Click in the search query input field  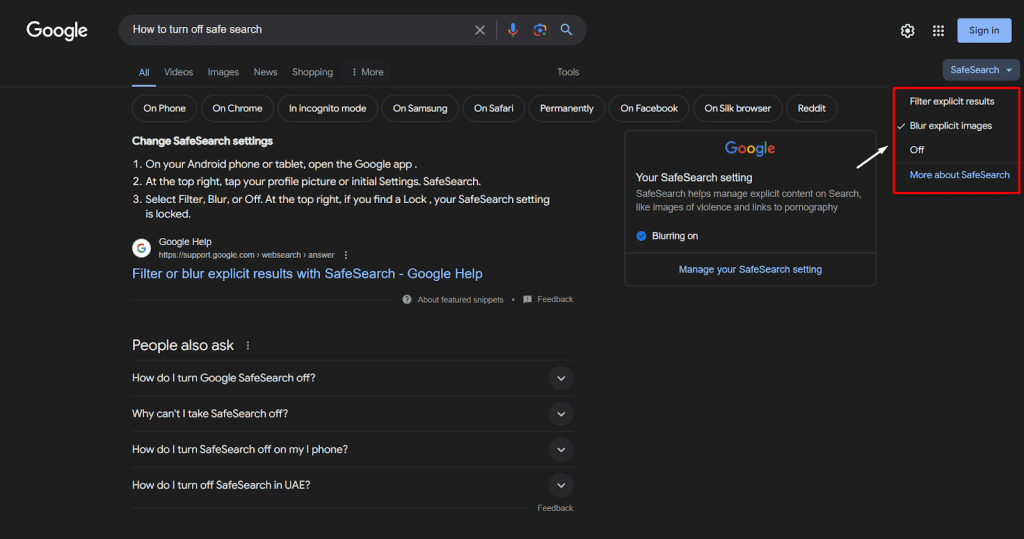297,29
